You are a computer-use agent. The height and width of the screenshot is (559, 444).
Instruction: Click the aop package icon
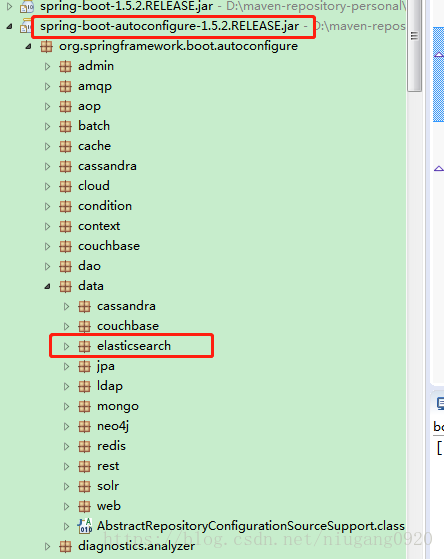pos(65,106)
